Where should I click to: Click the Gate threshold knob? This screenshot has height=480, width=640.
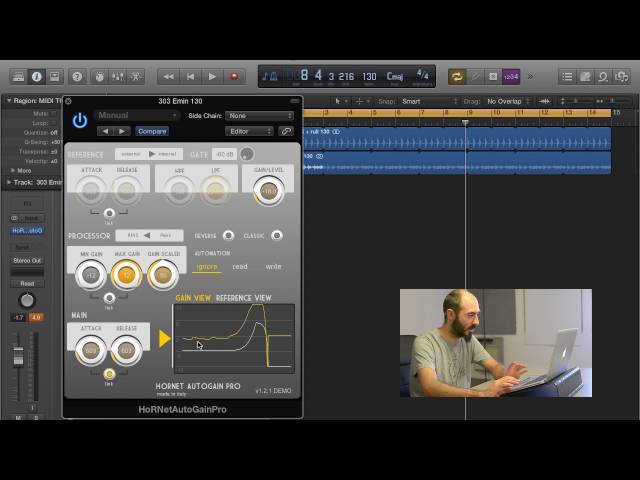(x=247, y=154)
